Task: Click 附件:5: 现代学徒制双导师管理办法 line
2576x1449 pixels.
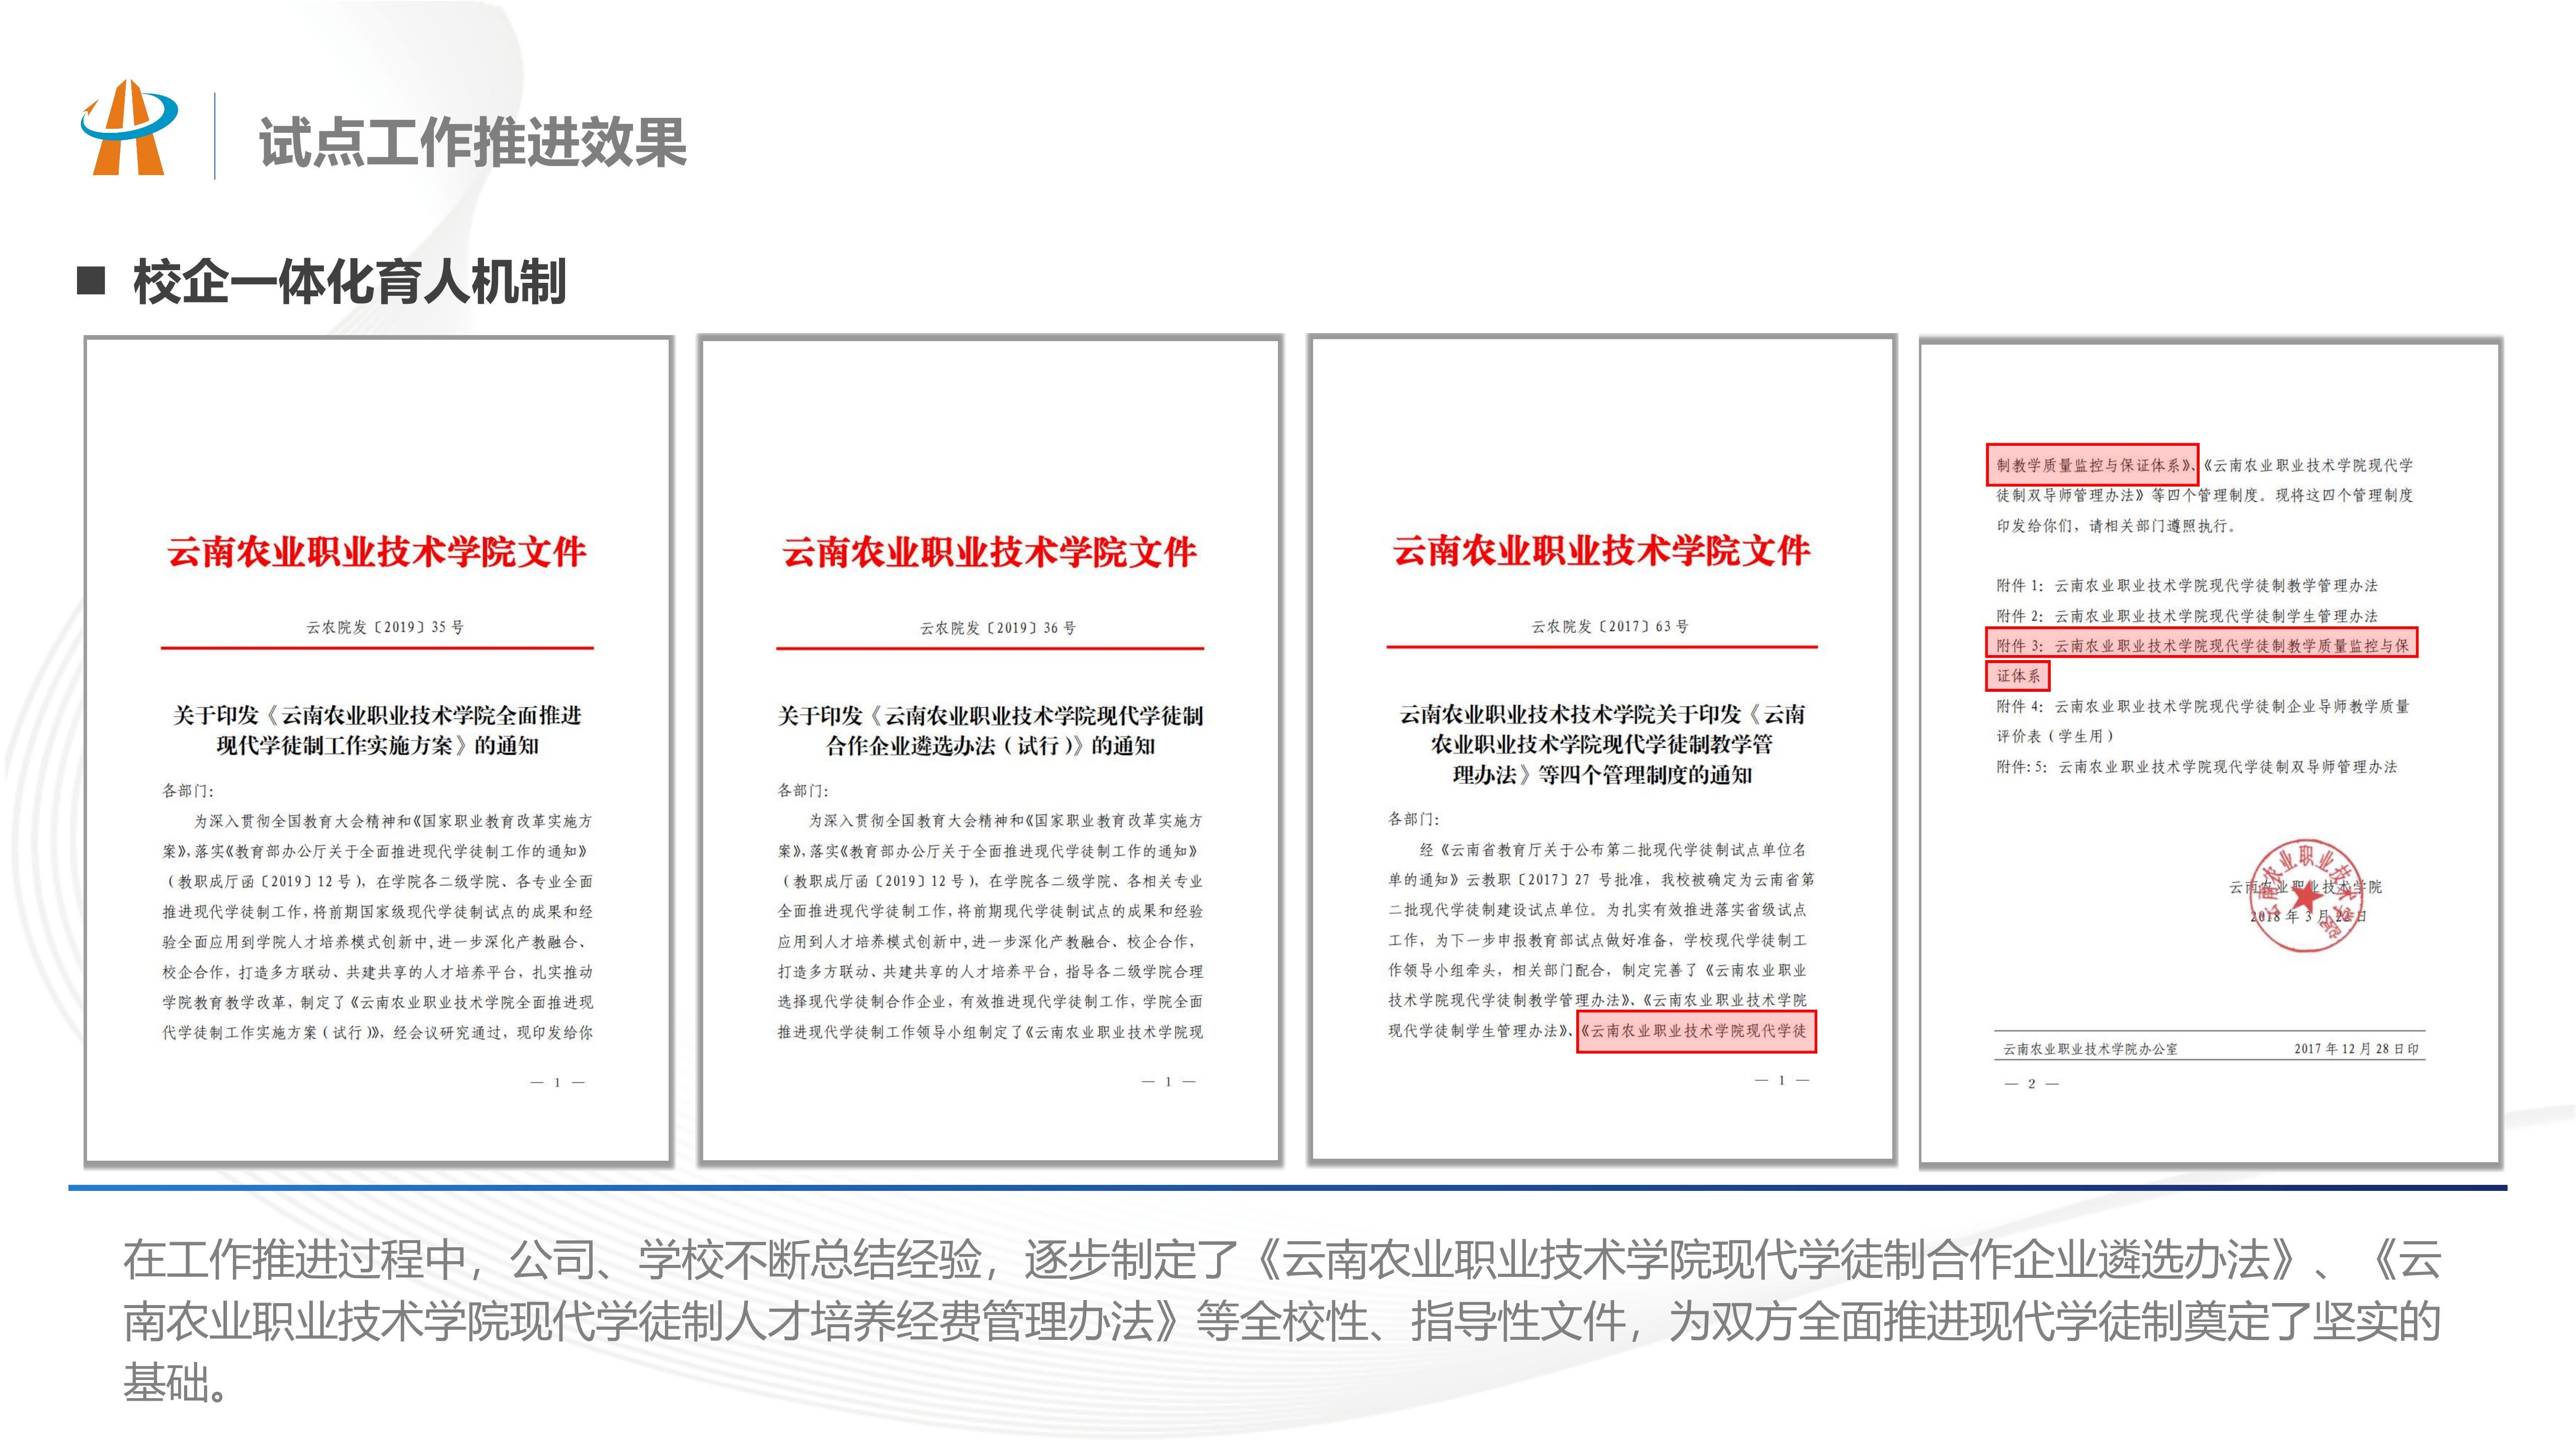Action: pos(2197,767)
